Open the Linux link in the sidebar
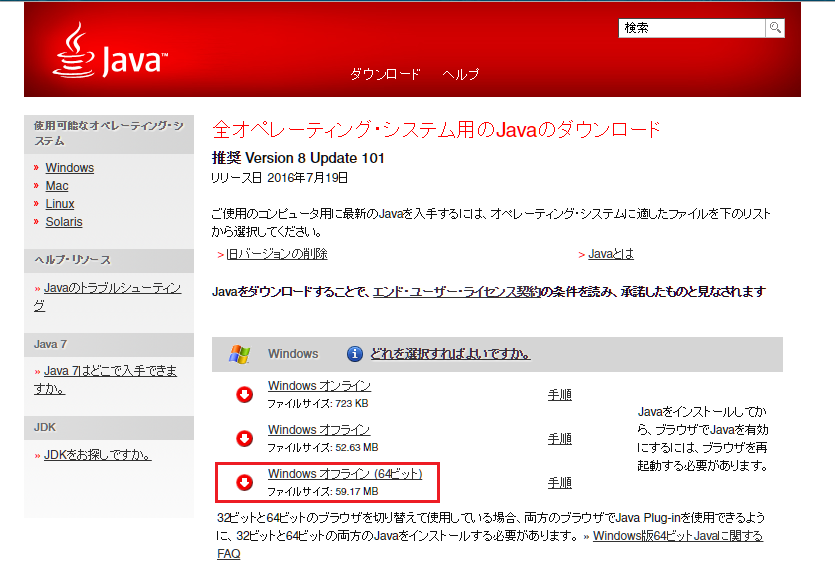The width and height of the screenshot is (835, 578). pos(60,204)
